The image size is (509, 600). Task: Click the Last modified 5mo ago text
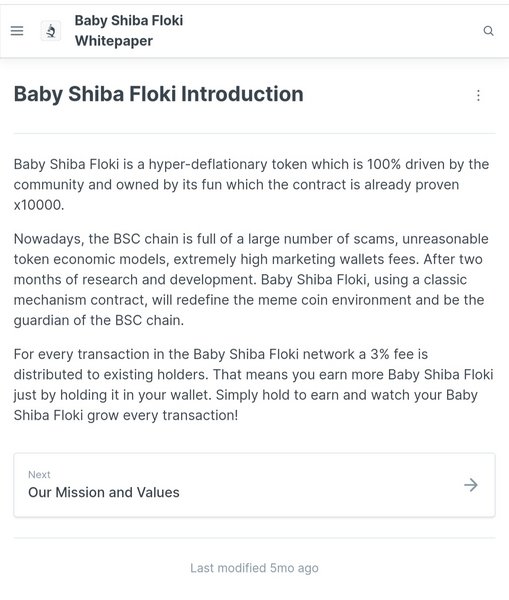254,568
